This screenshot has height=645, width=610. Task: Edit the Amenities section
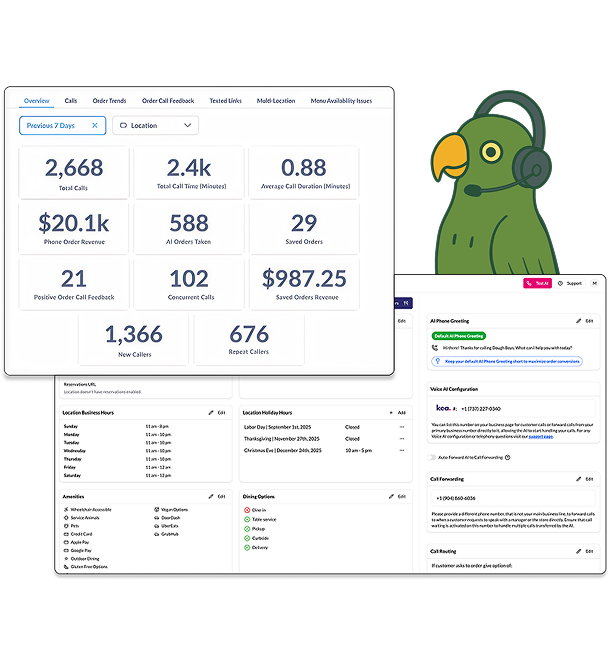217,496
